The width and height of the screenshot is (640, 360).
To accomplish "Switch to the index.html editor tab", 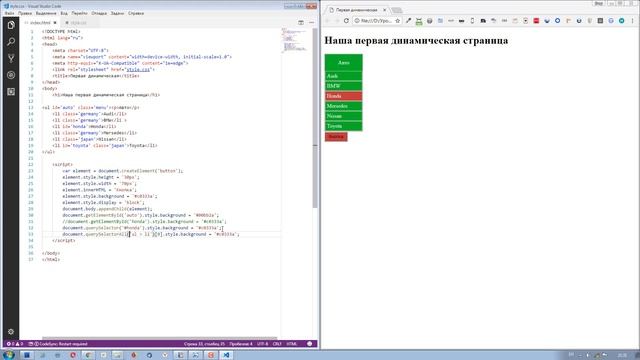I will coord(40,23).
